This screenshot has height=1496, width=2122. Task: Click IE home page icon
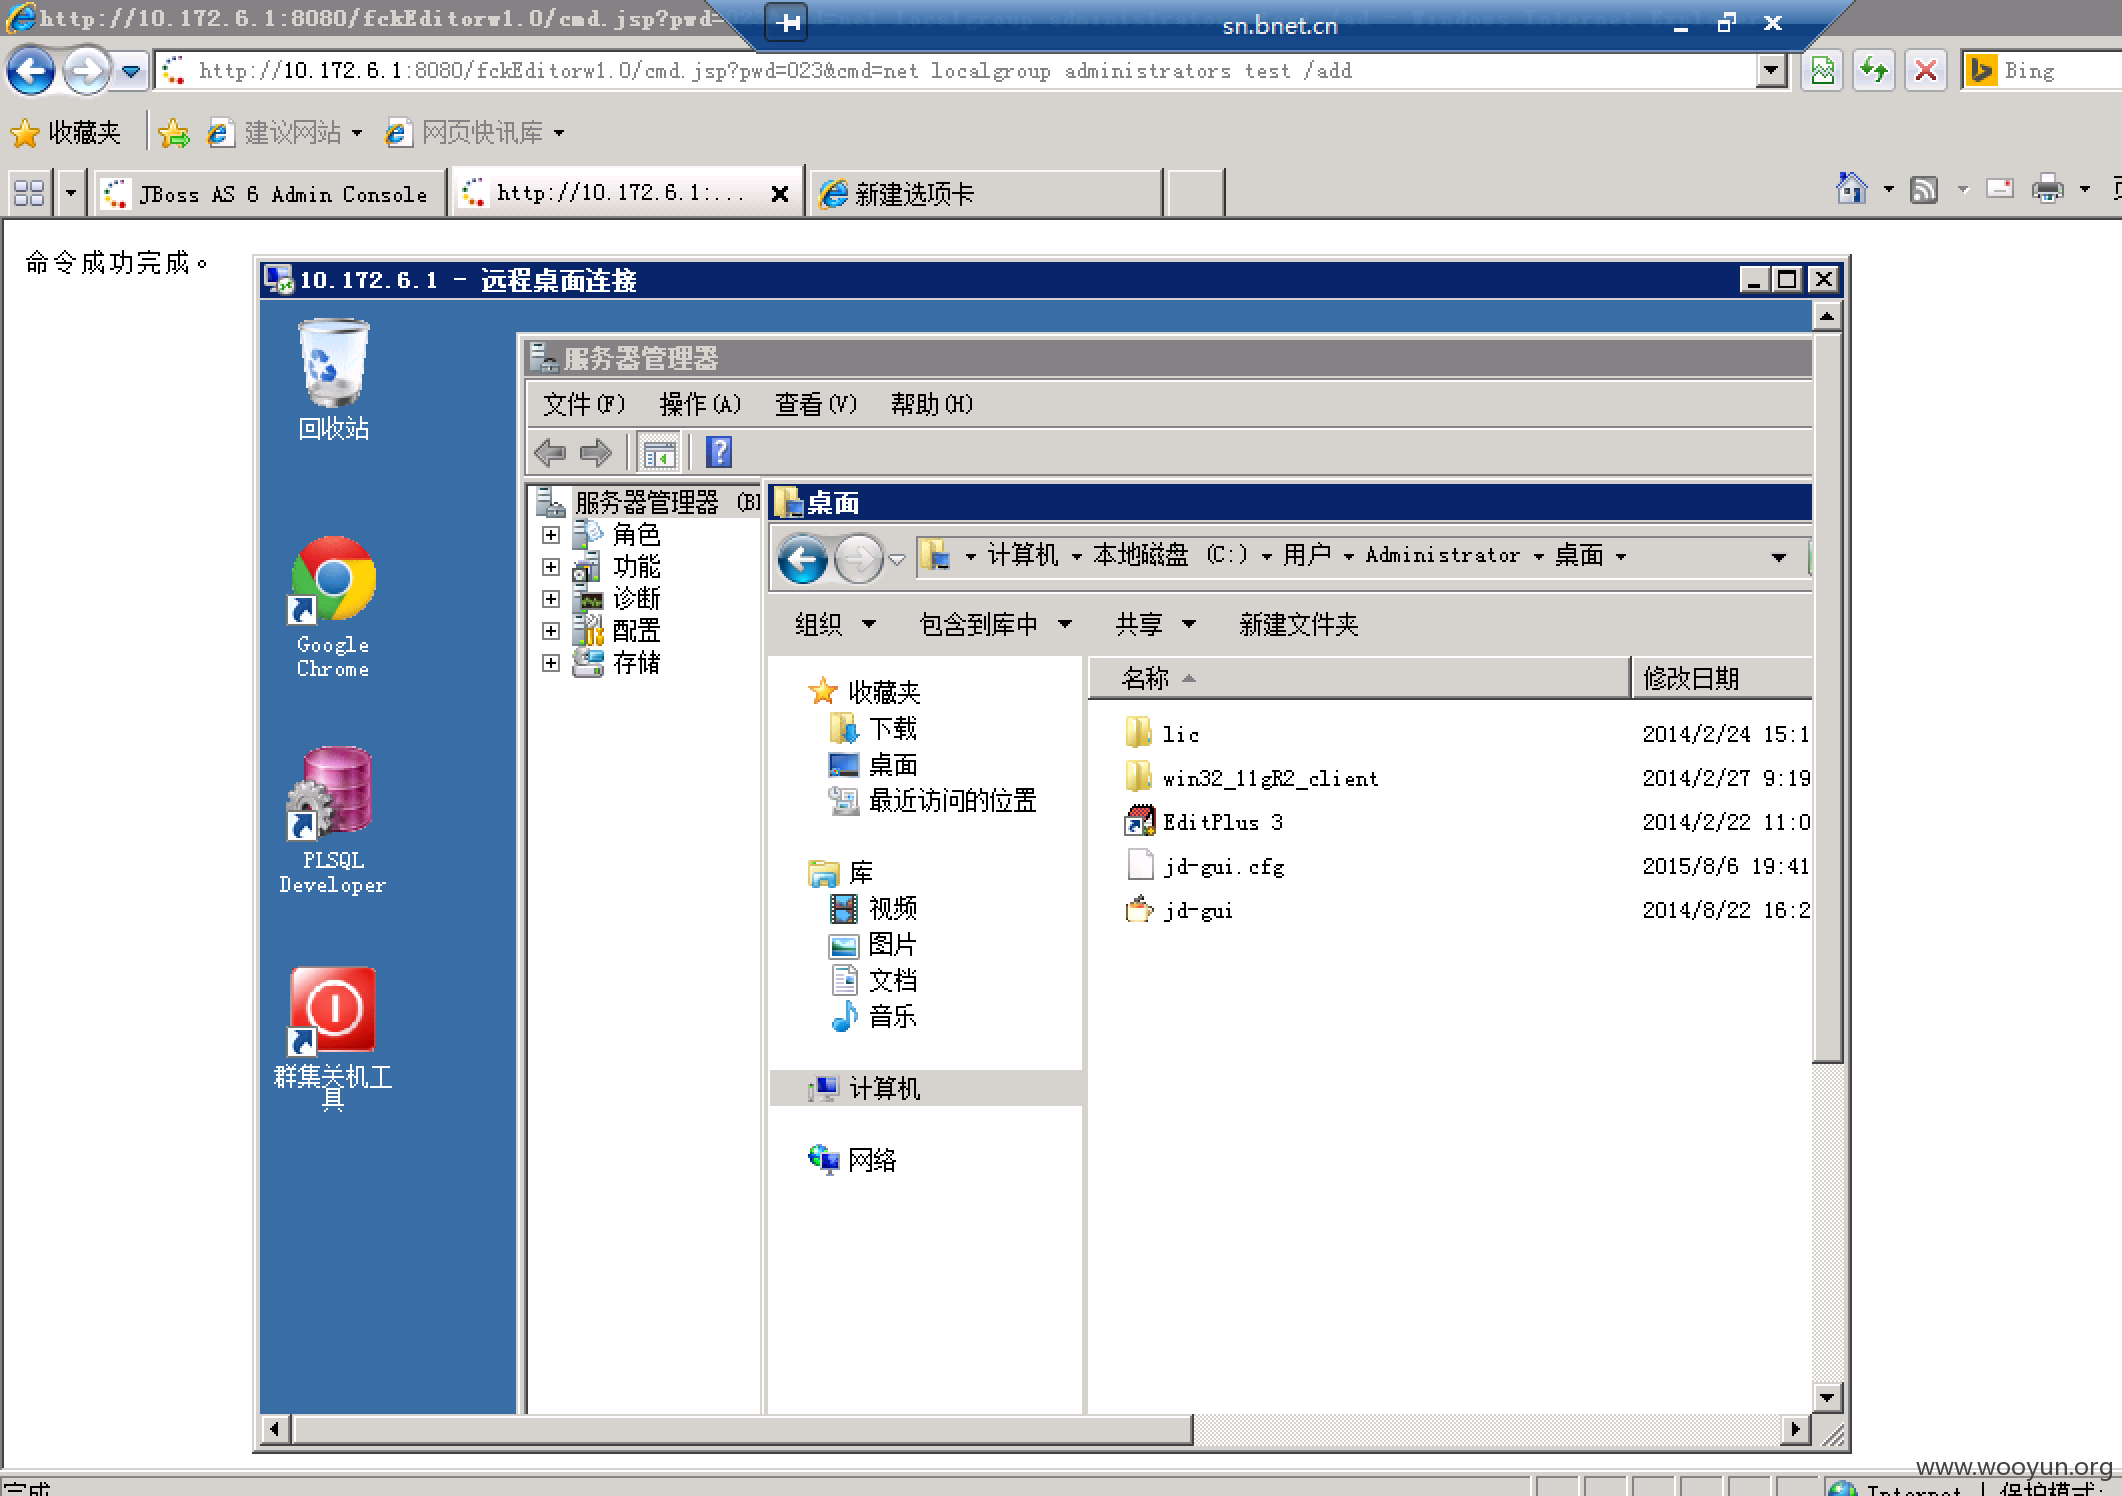click(1851, 188)
